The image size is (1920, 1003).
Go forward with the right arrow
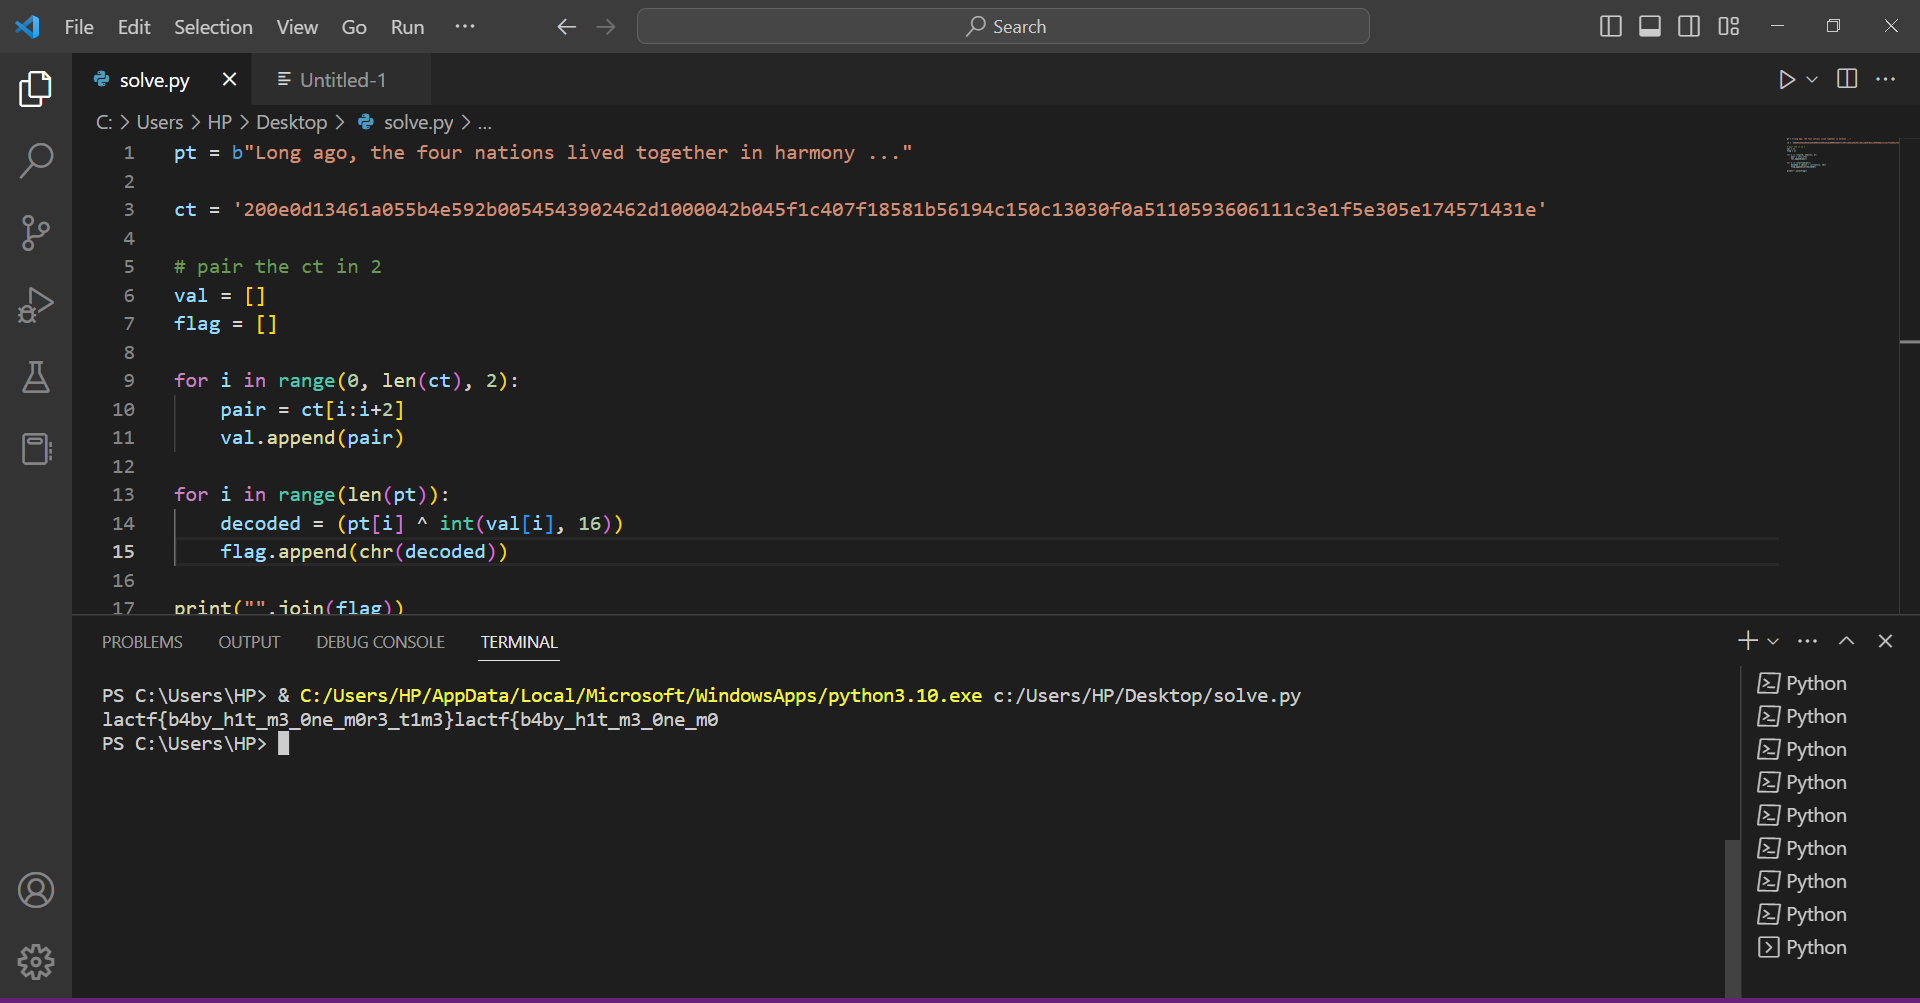(x=606, y=26)
